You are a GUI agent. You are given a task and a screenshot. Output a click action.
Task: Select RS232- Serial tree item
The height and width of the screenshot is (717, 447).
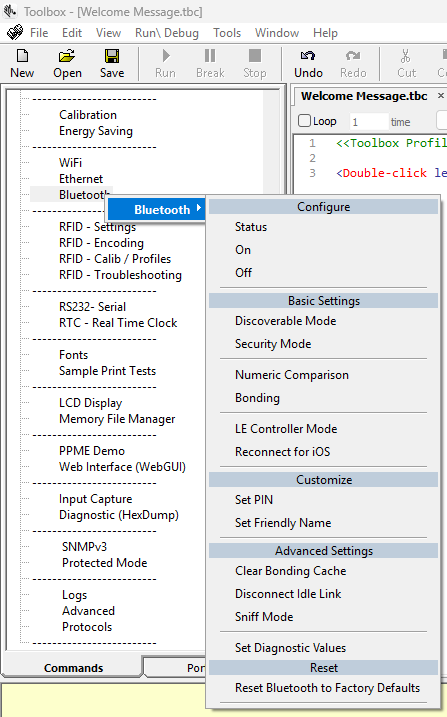click(x=92, y=307)
